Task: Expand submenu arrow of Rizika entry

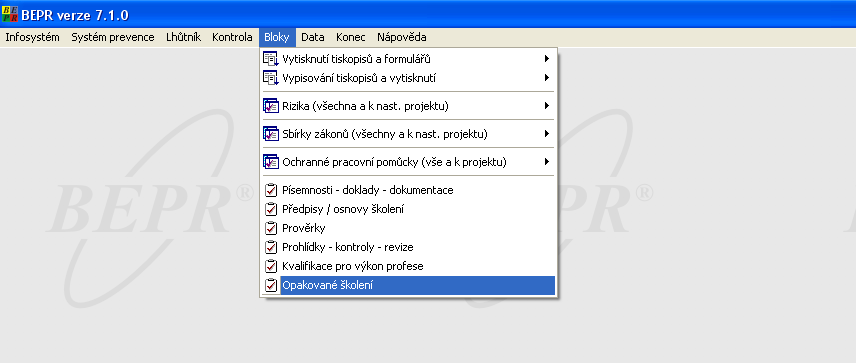Action: click(546, 106)
